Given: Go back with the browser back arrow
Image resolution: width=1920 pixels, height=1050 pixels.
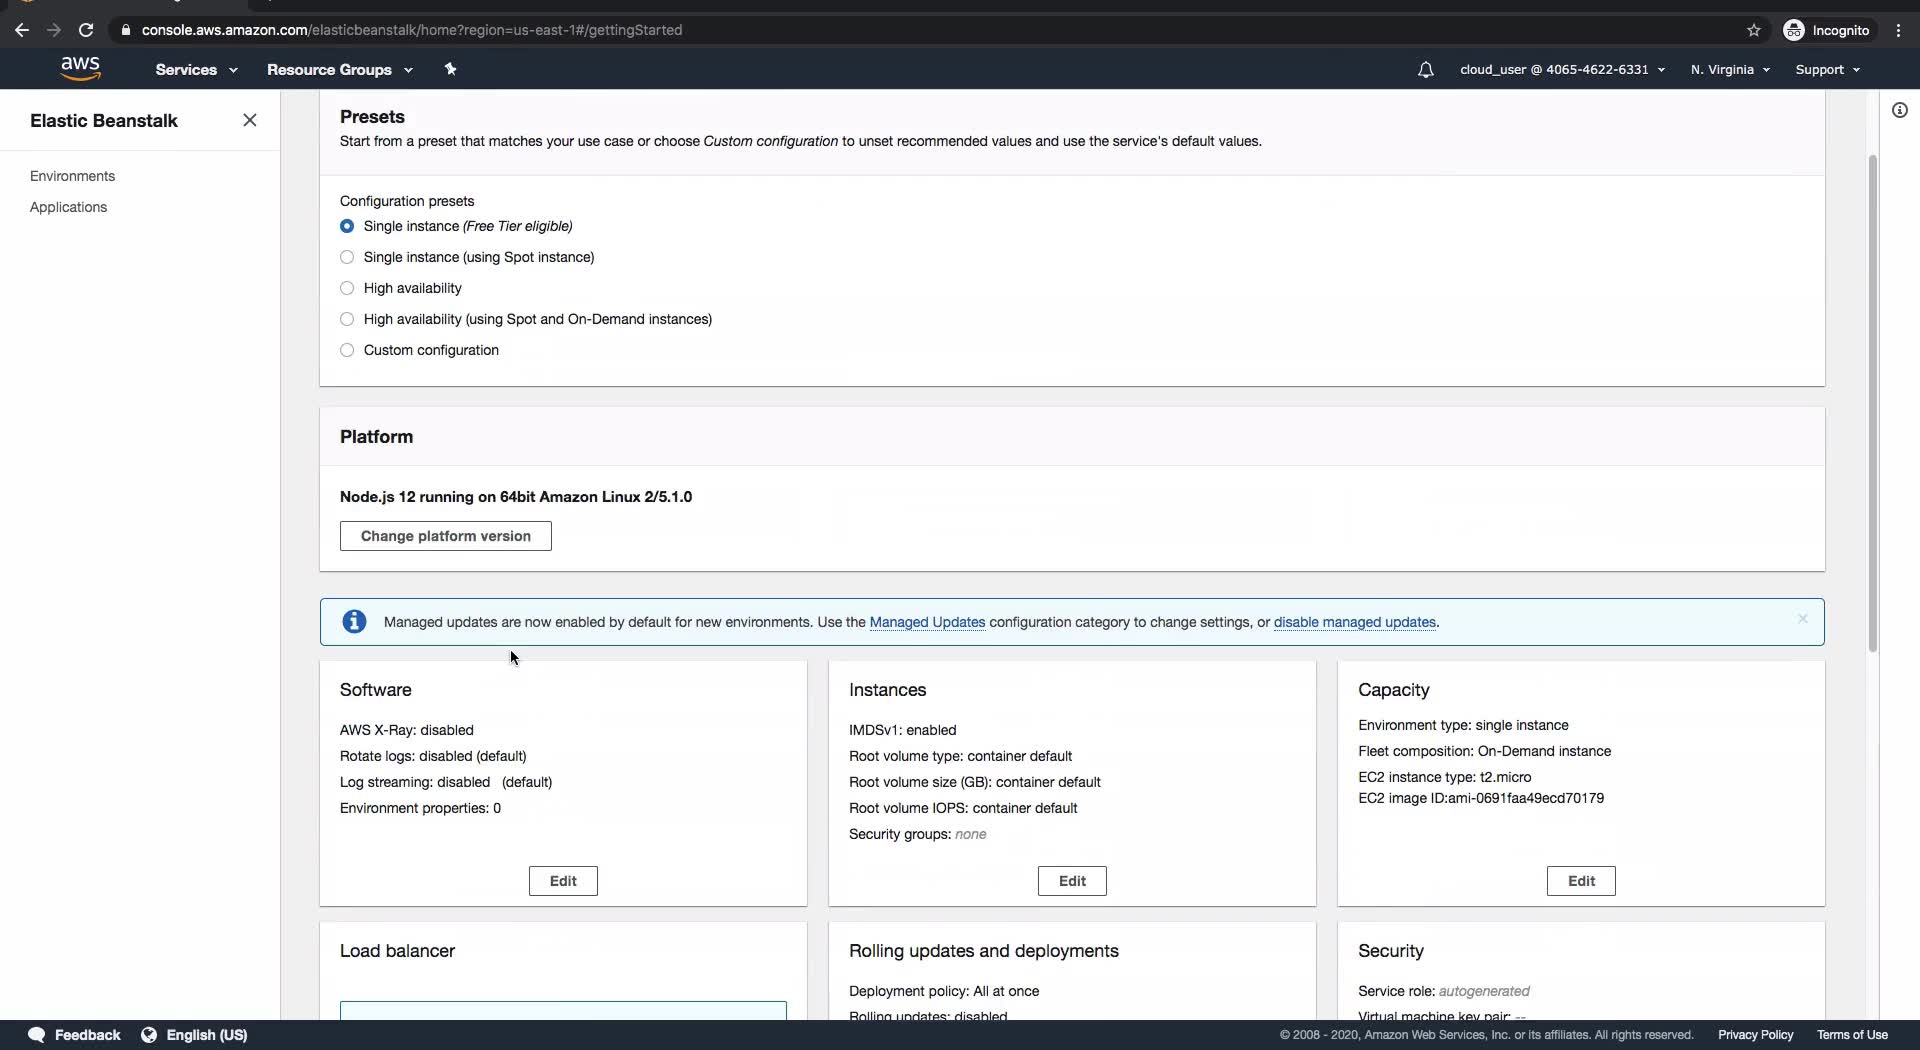Looking at the screenshot, I should 22,30.
